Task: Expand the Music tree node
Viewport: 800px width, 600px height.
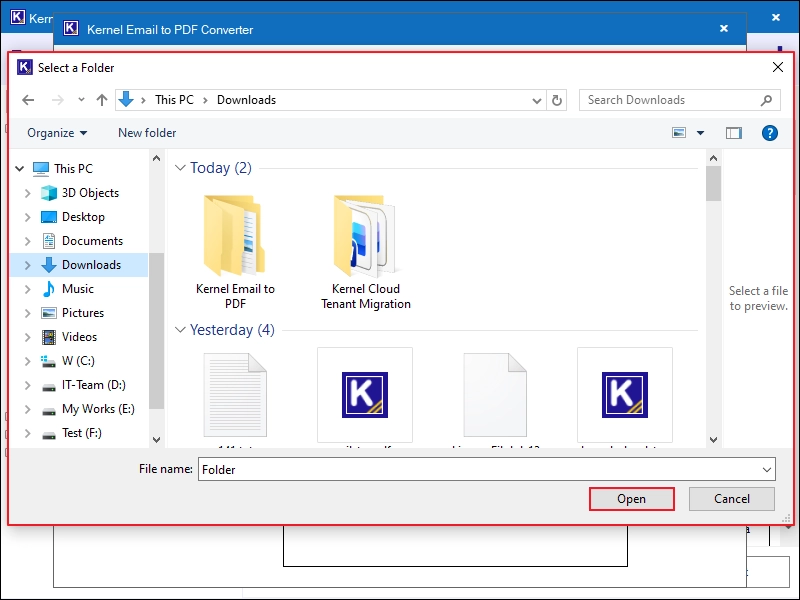Action: (28, 289)
